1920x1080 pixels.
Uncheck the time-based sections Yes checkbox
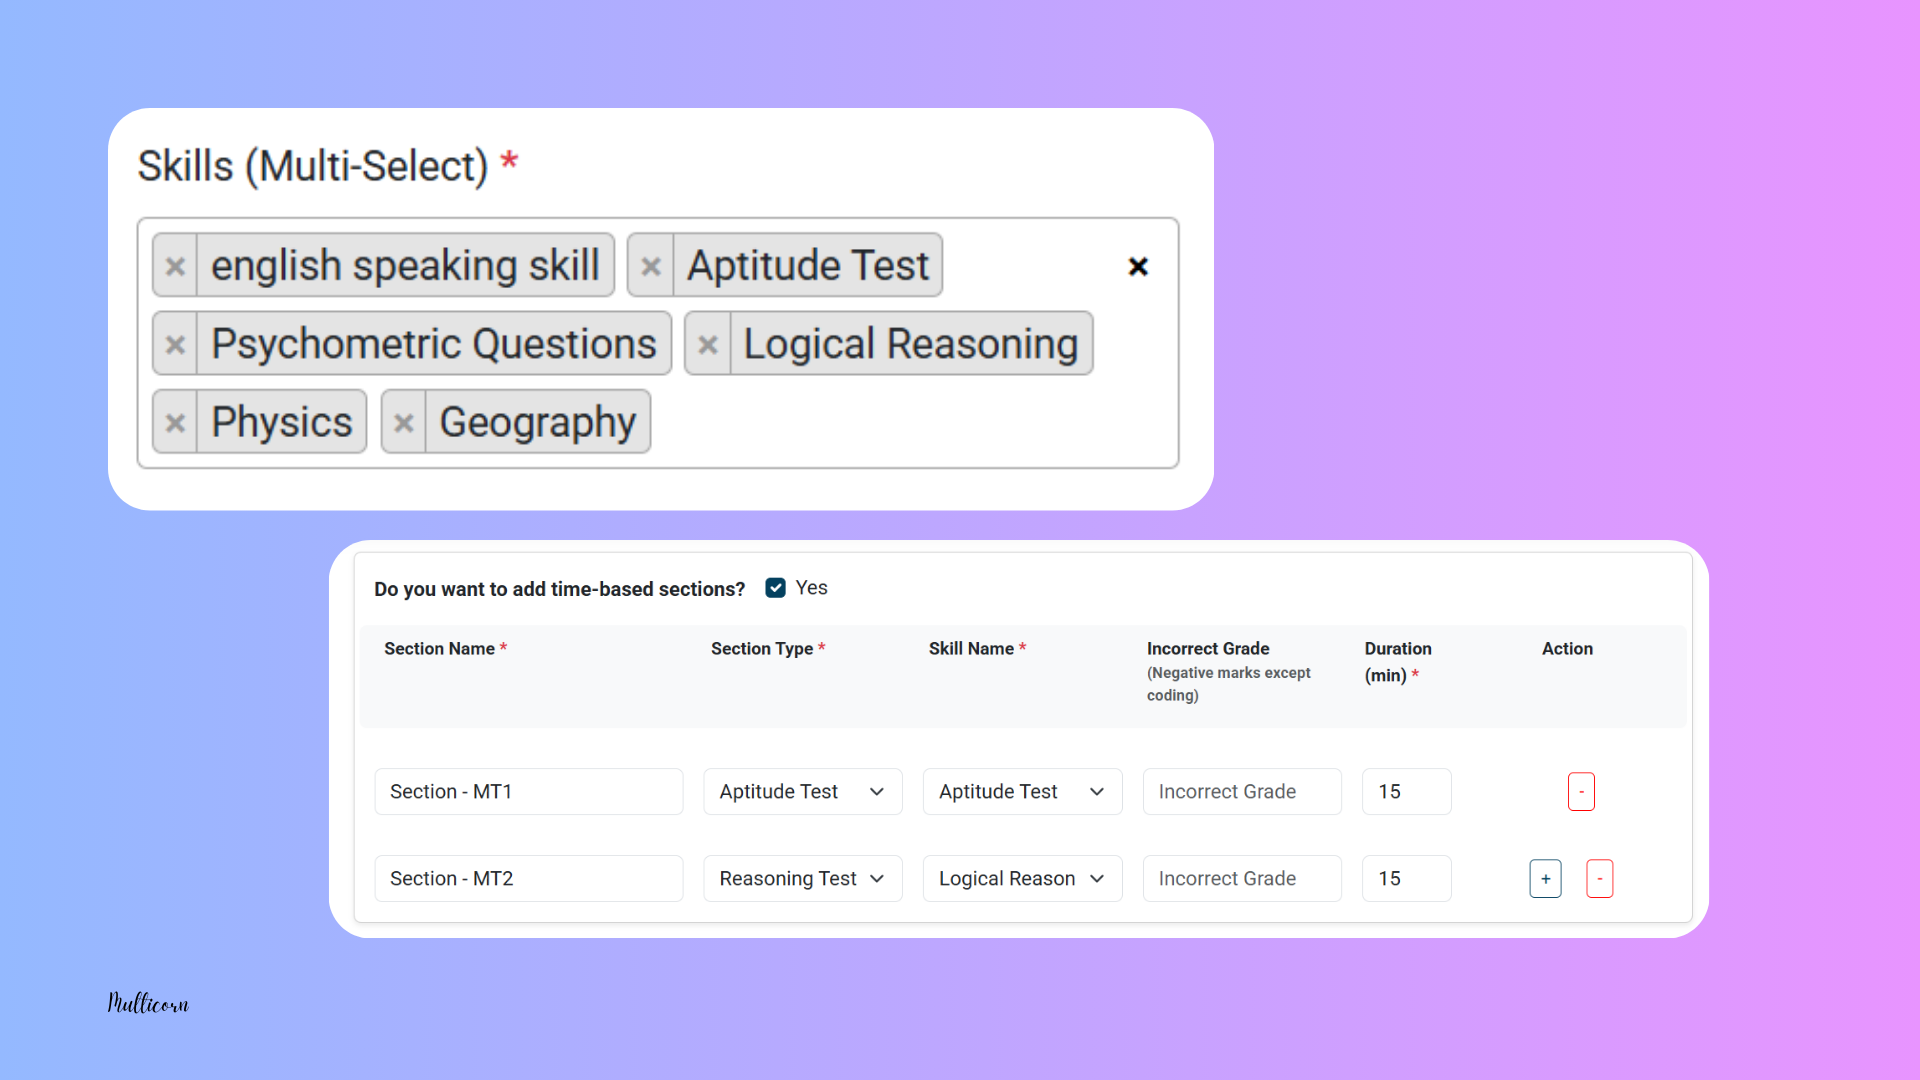click(776, 588)
